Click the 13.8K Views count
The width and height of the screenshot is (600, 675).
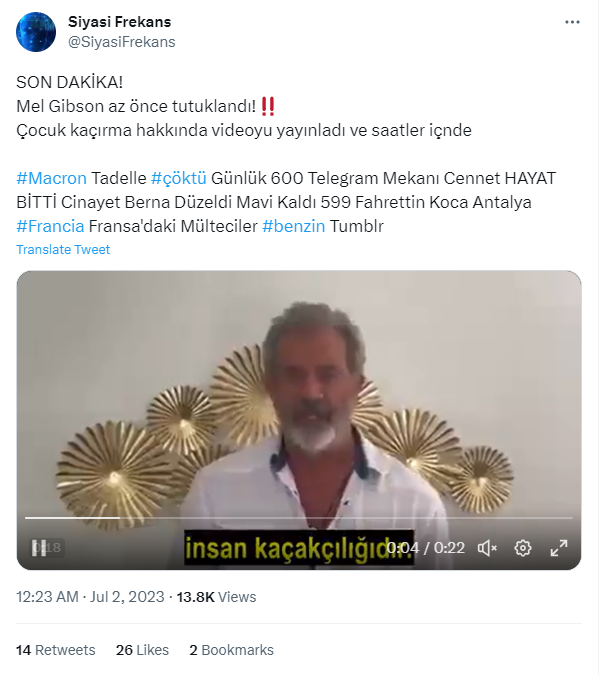pos(216,597)
